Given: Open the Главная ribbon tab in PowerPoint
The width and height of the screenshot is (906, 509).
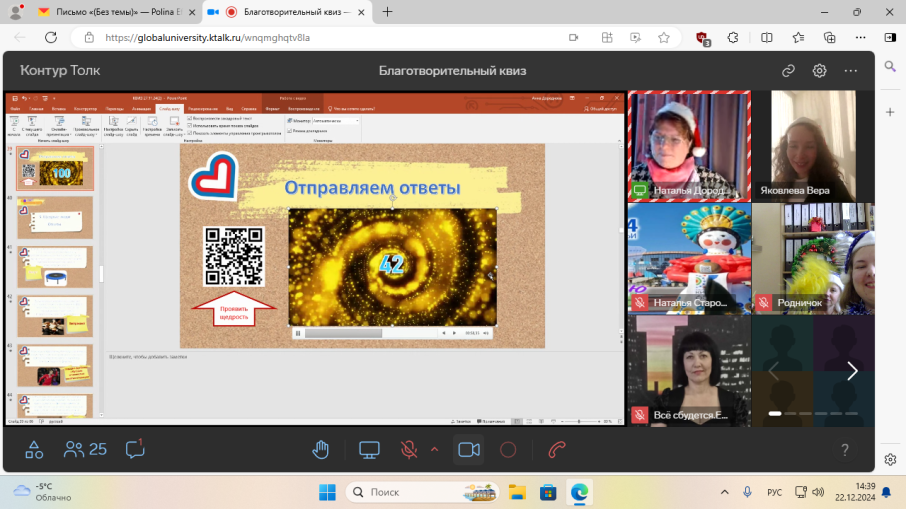Looking at the screenshot, I should pos(36,109).
